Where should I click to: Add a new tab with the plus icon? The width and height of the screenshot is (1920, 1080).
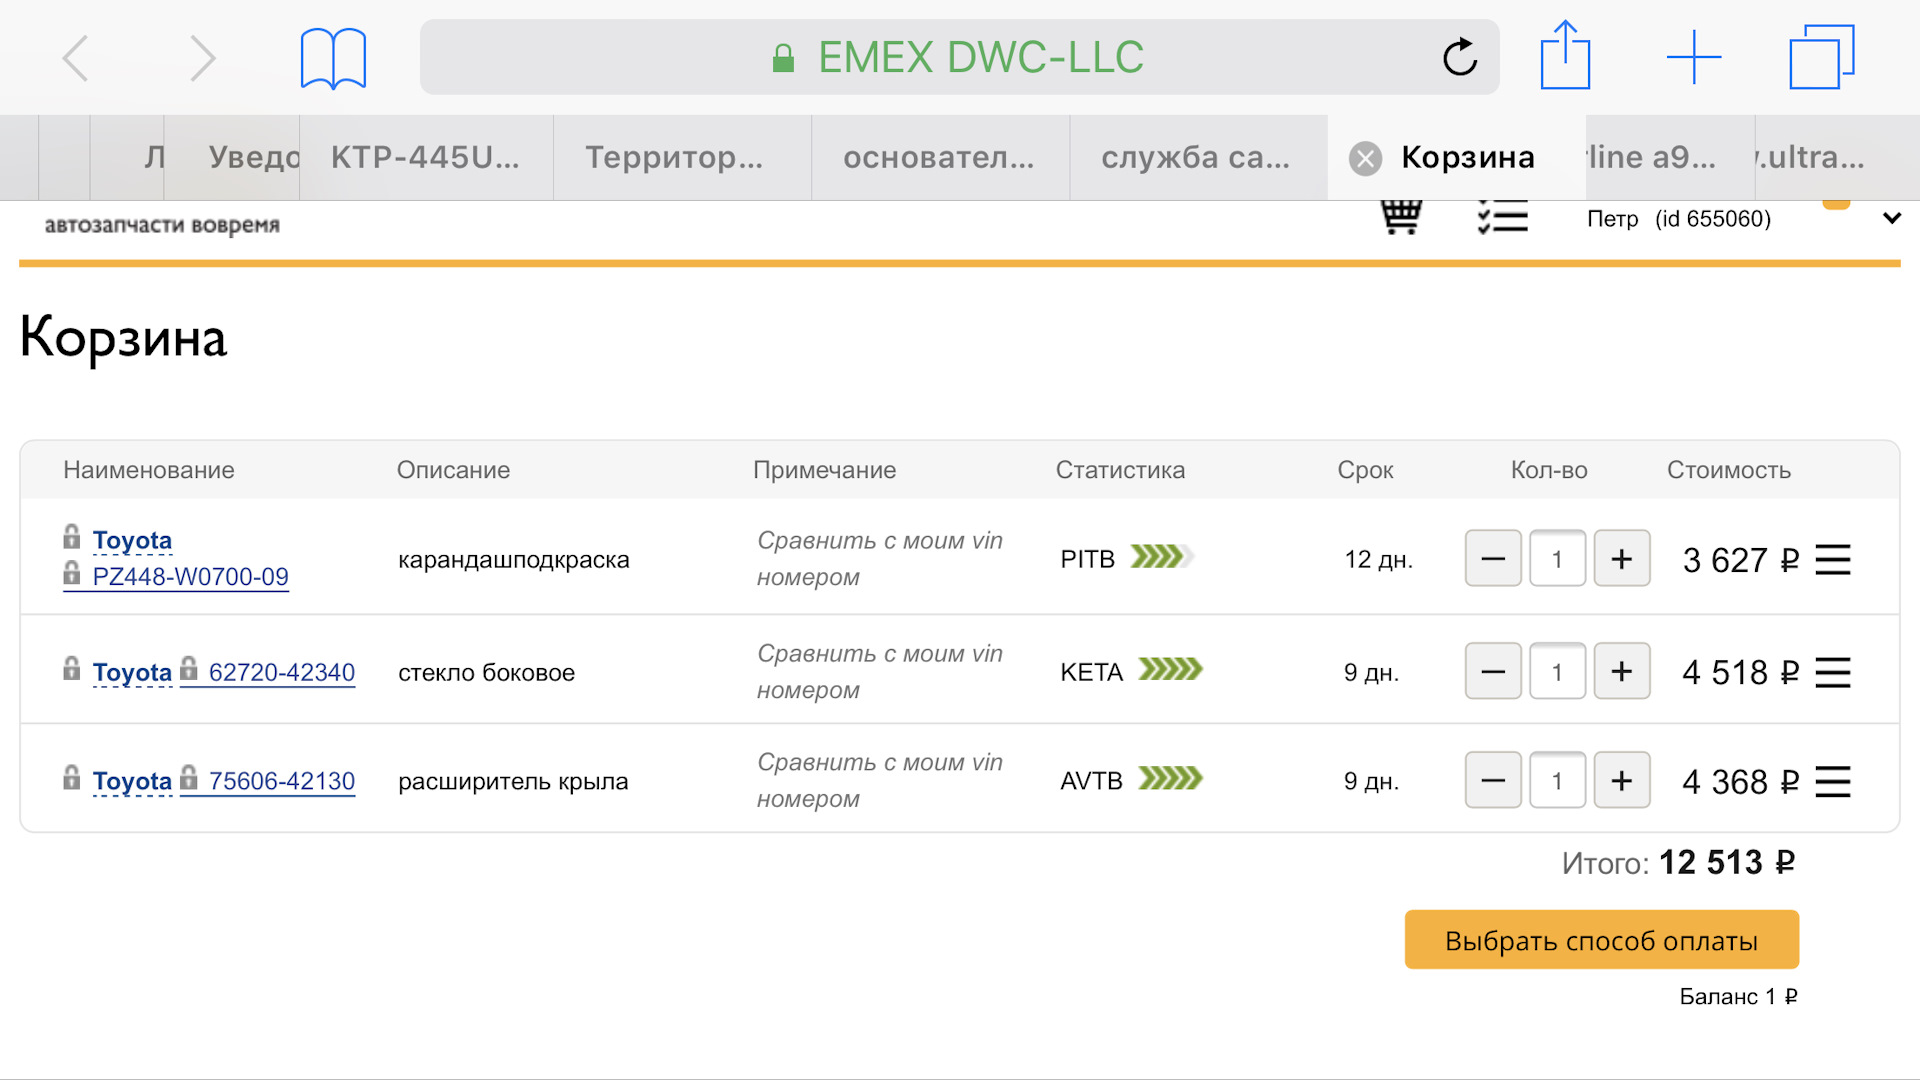[x=1694, y=57]
